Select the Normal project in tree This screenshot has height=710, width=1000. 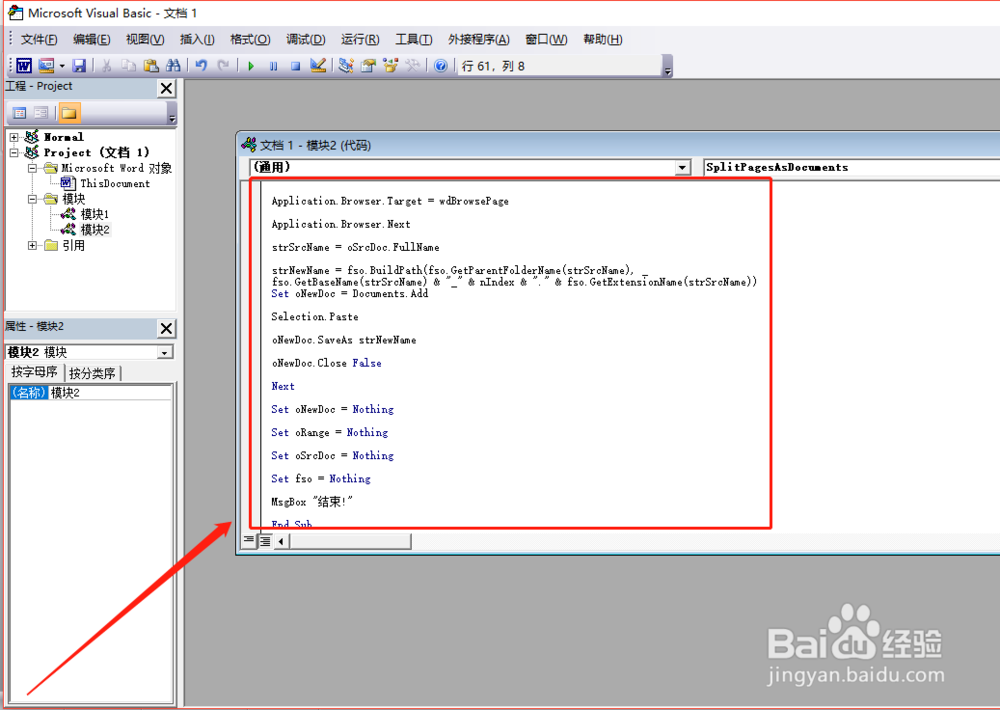64,137
